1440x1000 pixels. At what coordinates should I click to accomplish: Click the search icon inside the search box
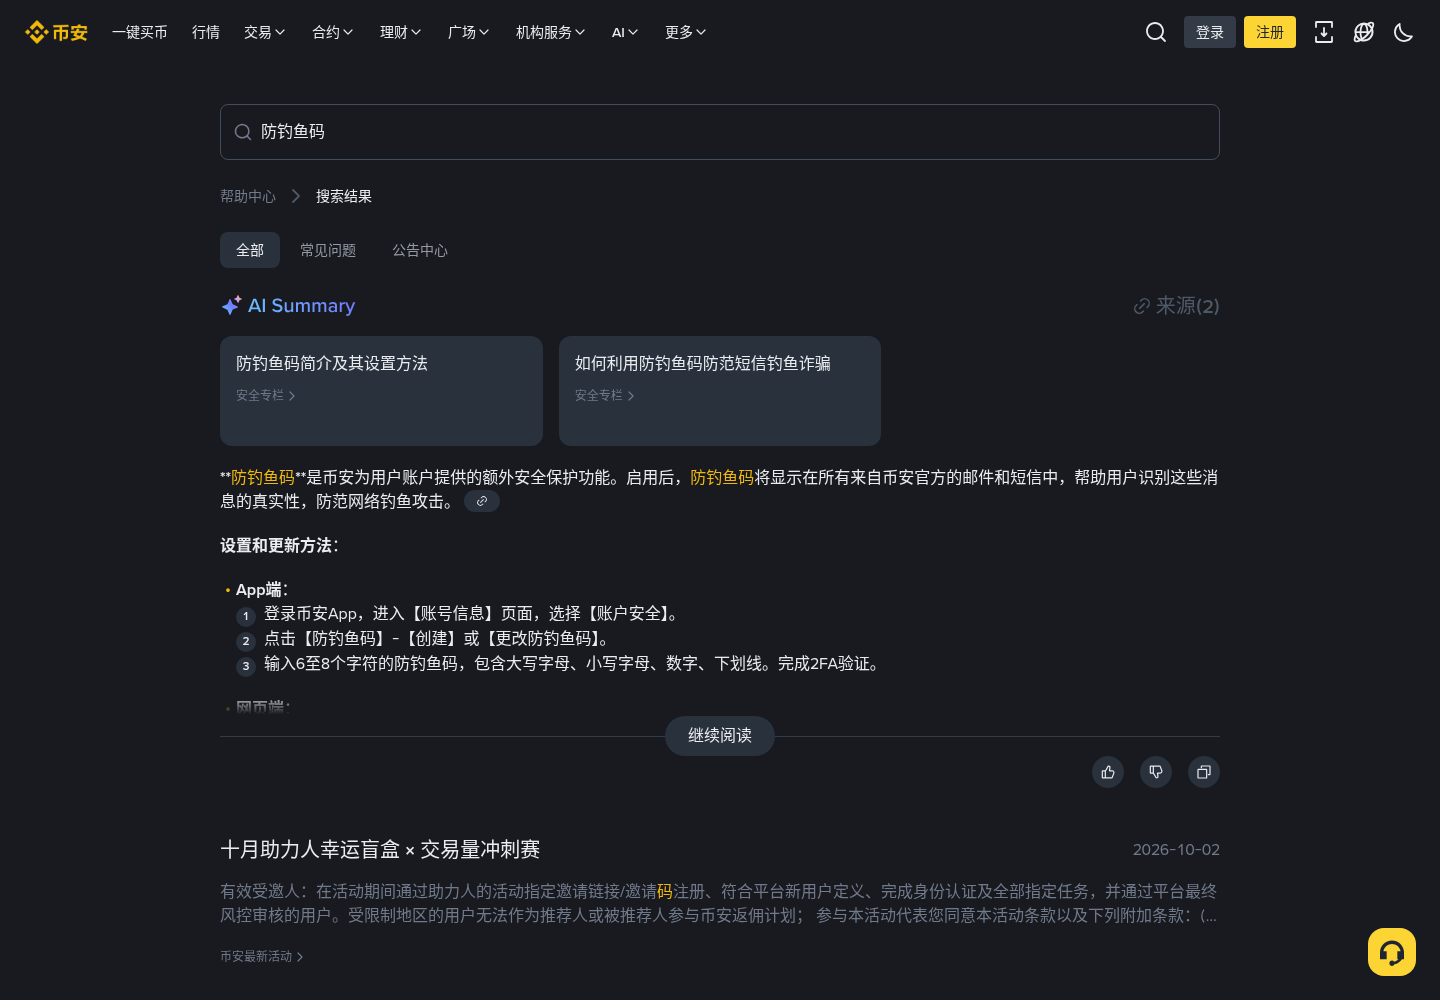coord(243,132)
